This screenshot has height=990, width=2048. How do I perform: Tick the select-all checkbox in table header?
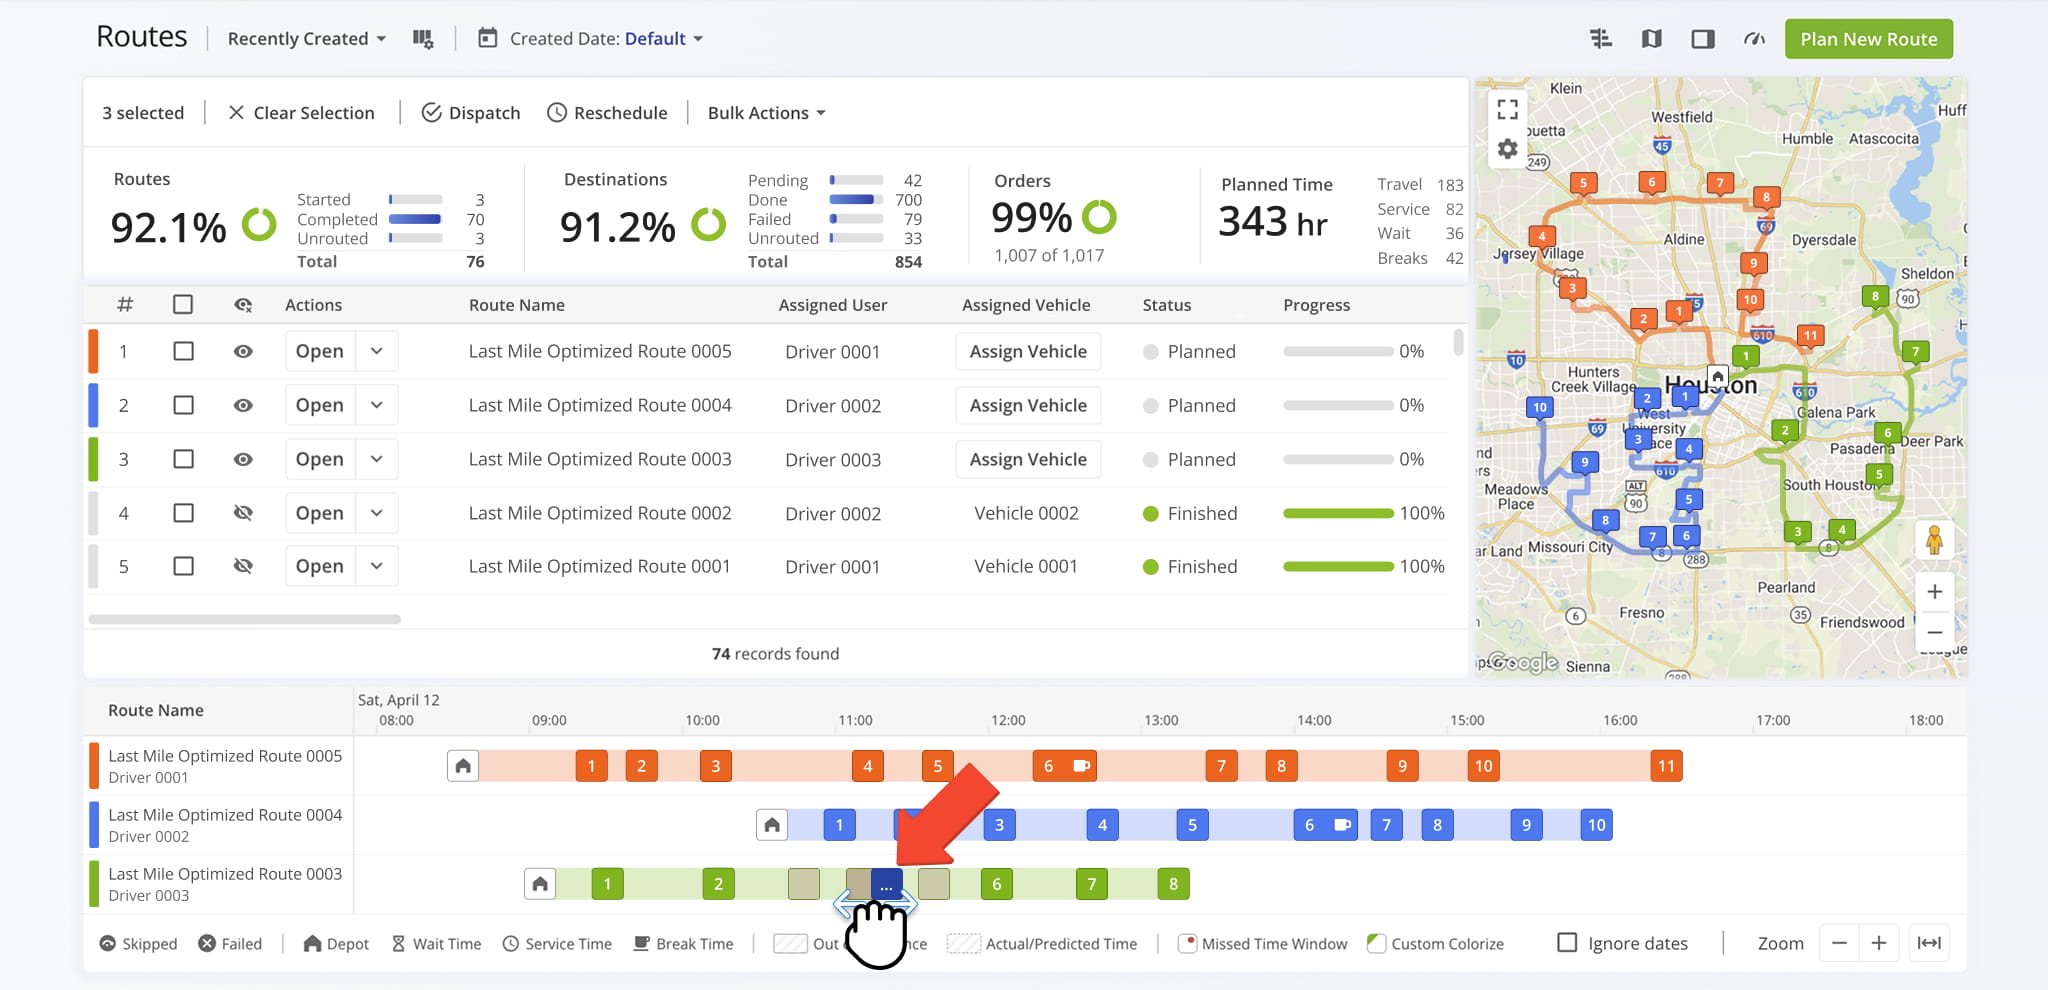point(183,304)
